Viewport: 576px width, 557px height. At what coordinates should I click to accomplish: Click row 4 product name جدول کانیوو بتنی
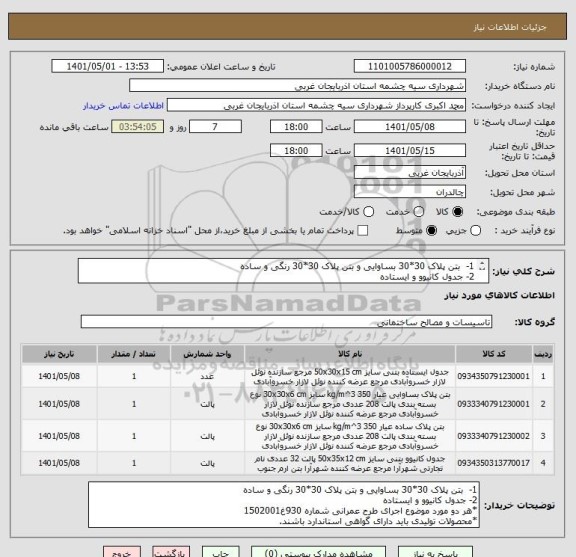pos(350,464)
